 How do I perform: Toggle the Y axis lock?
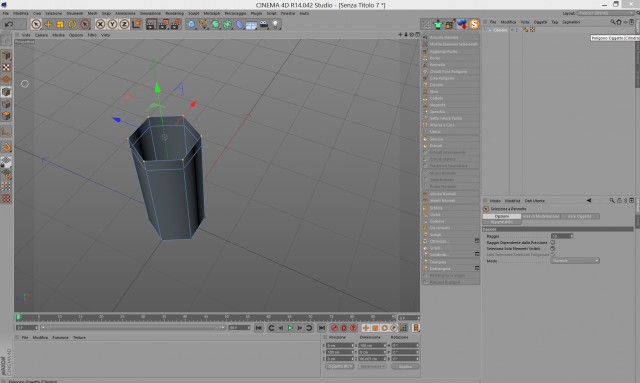tap(112, 24)
